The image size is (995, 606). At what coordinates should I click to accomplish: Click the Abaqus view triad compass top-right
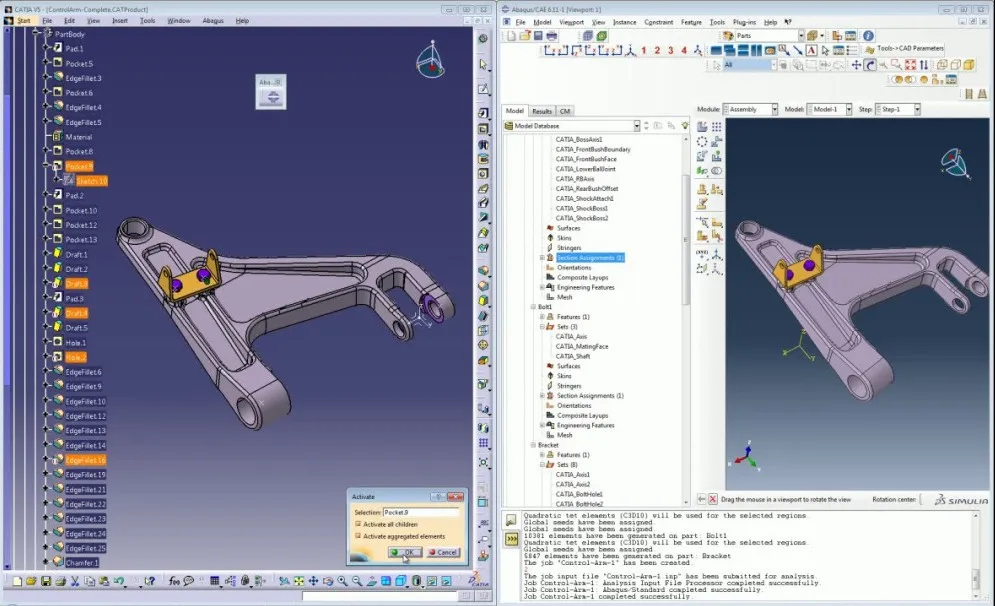(x=955, y=163)
